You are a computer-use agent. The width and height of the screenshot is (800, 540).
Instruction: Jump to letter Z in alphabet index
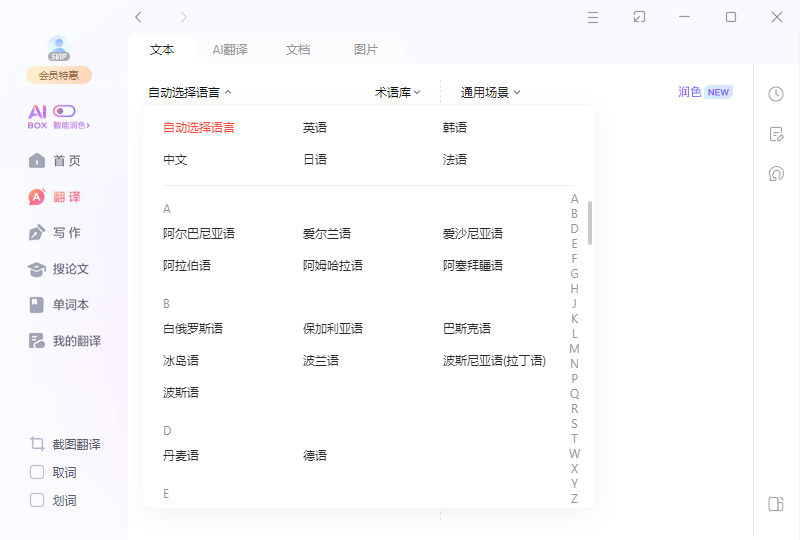tap(574, 499)
